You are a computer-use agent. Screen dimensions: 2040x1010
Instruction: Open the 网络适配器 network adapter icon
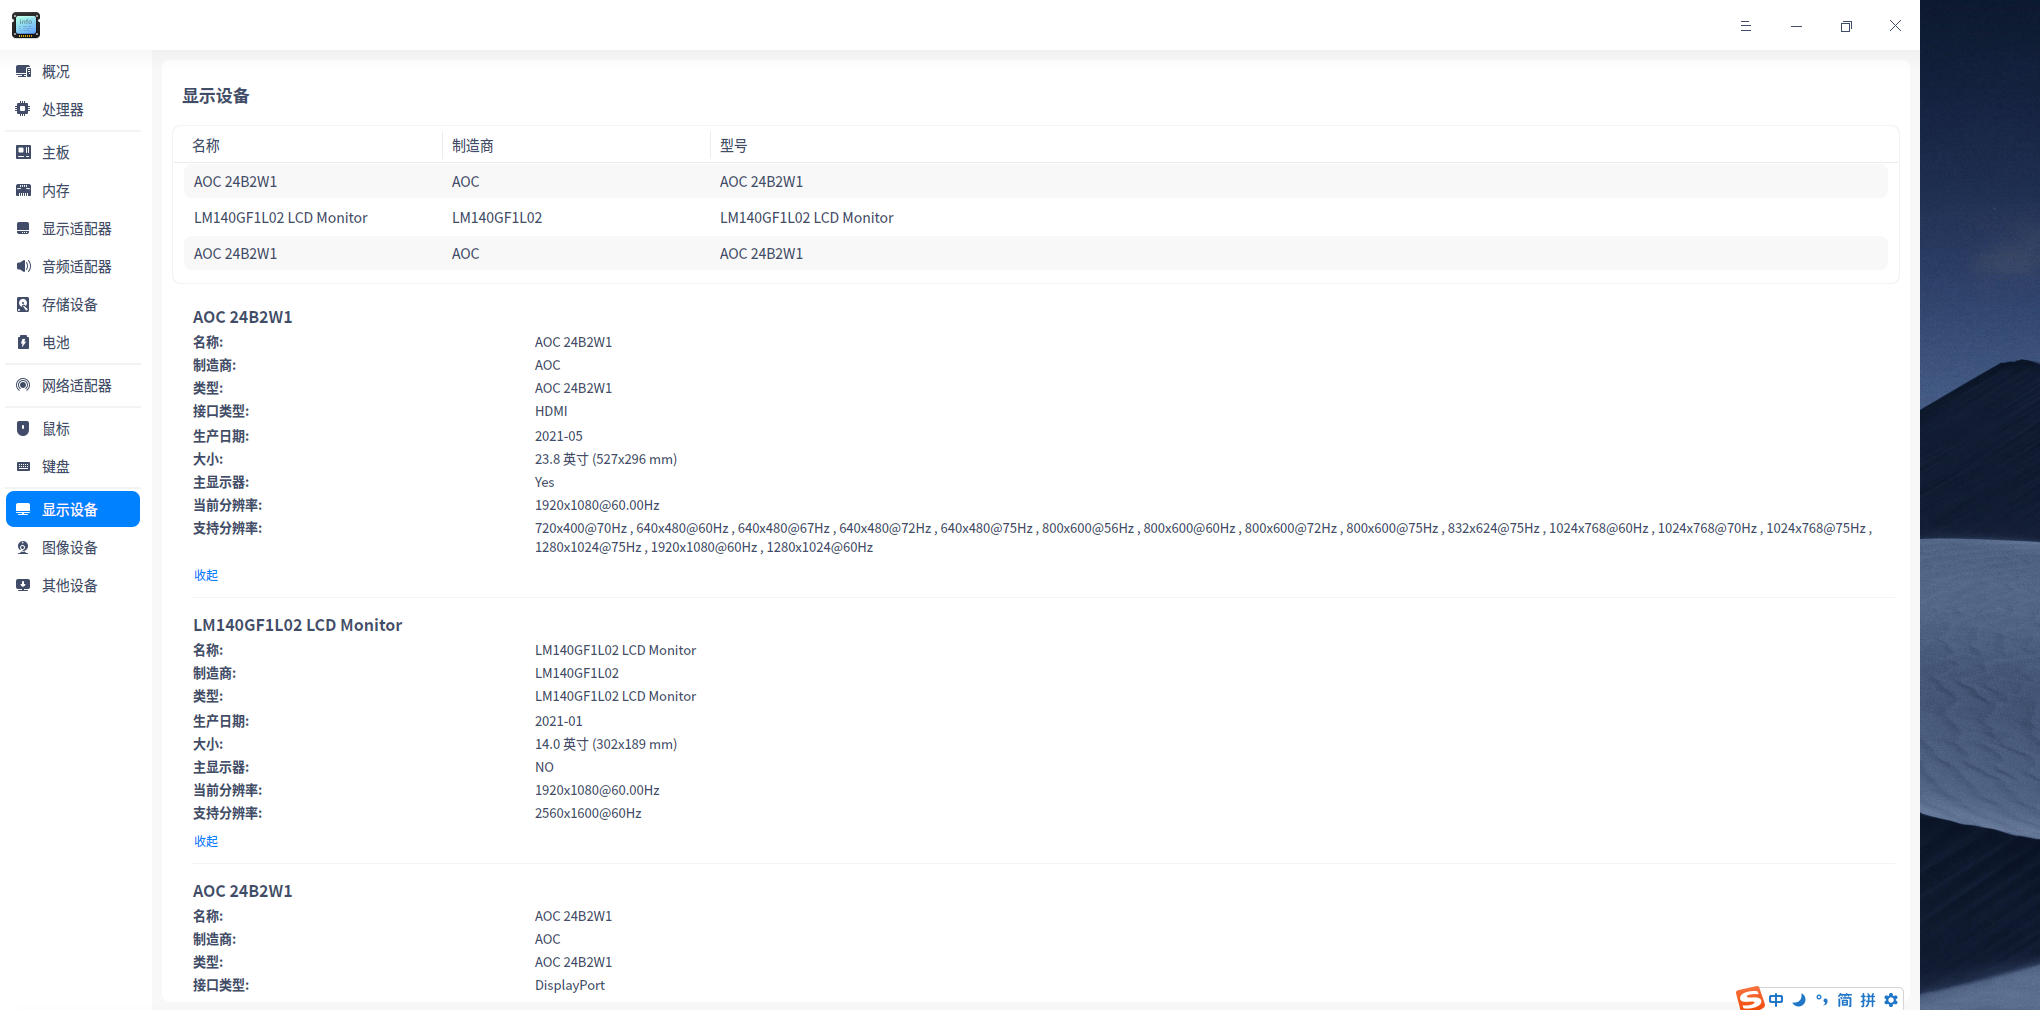[x=23, y=385]
